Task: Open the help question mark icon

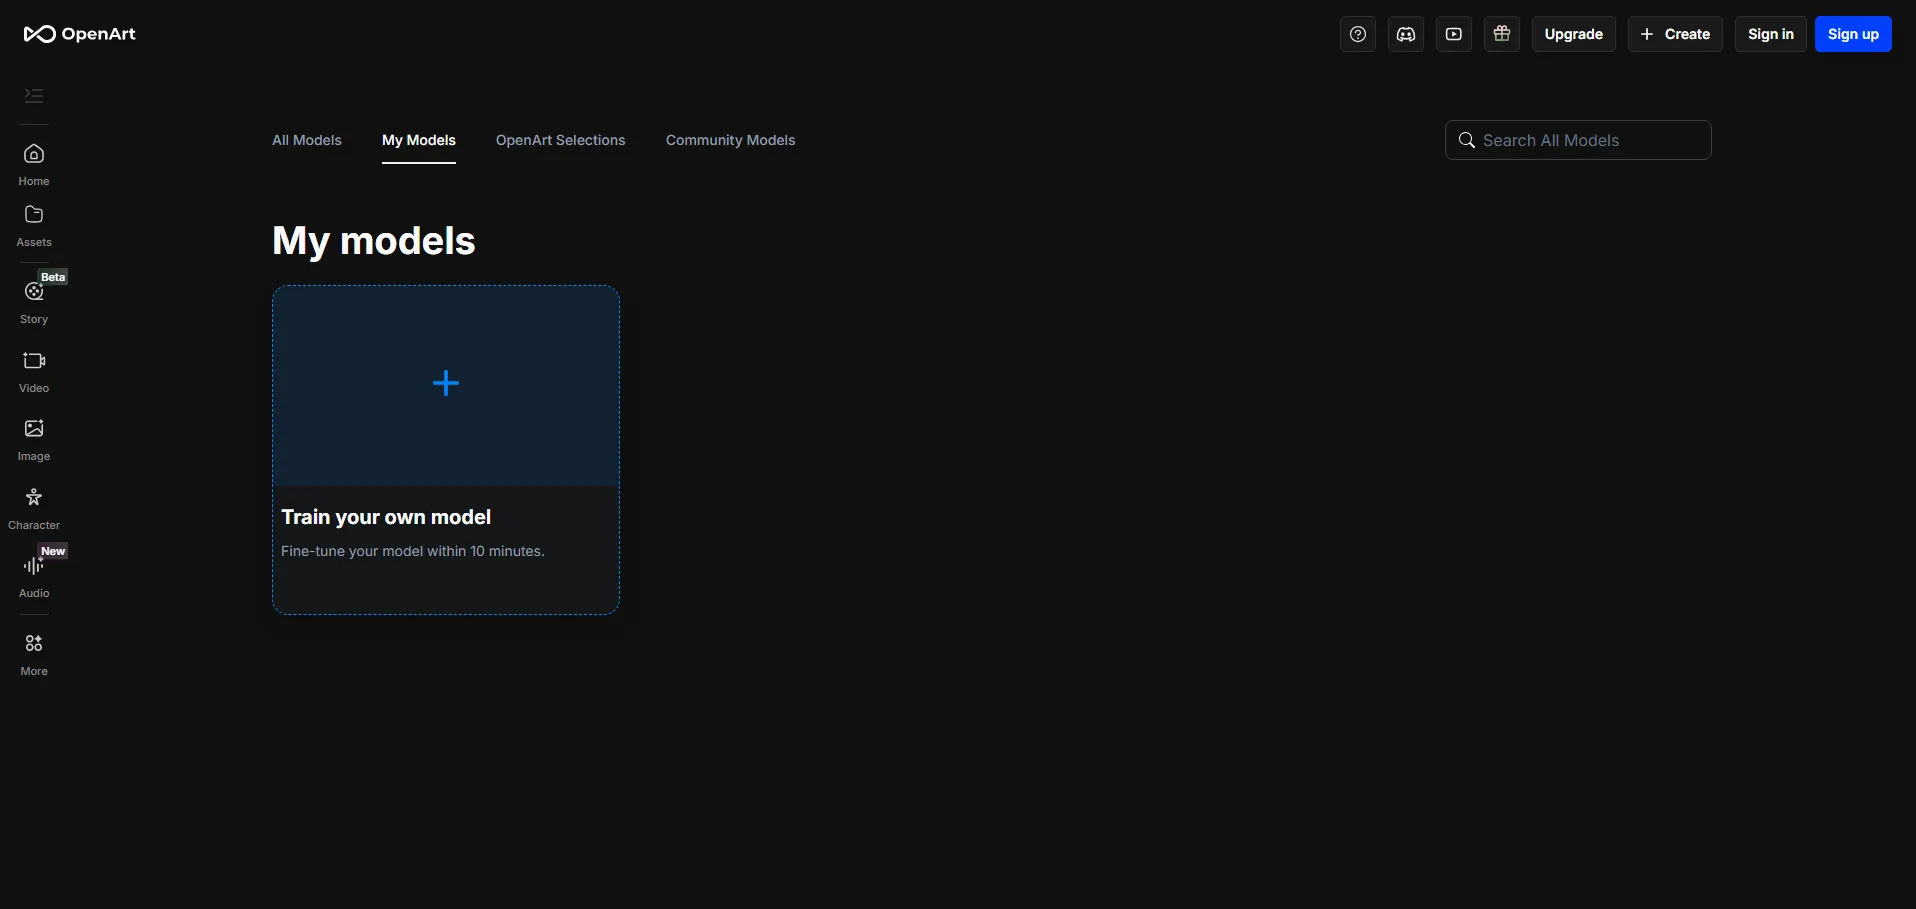Action: pos(1357,34)
